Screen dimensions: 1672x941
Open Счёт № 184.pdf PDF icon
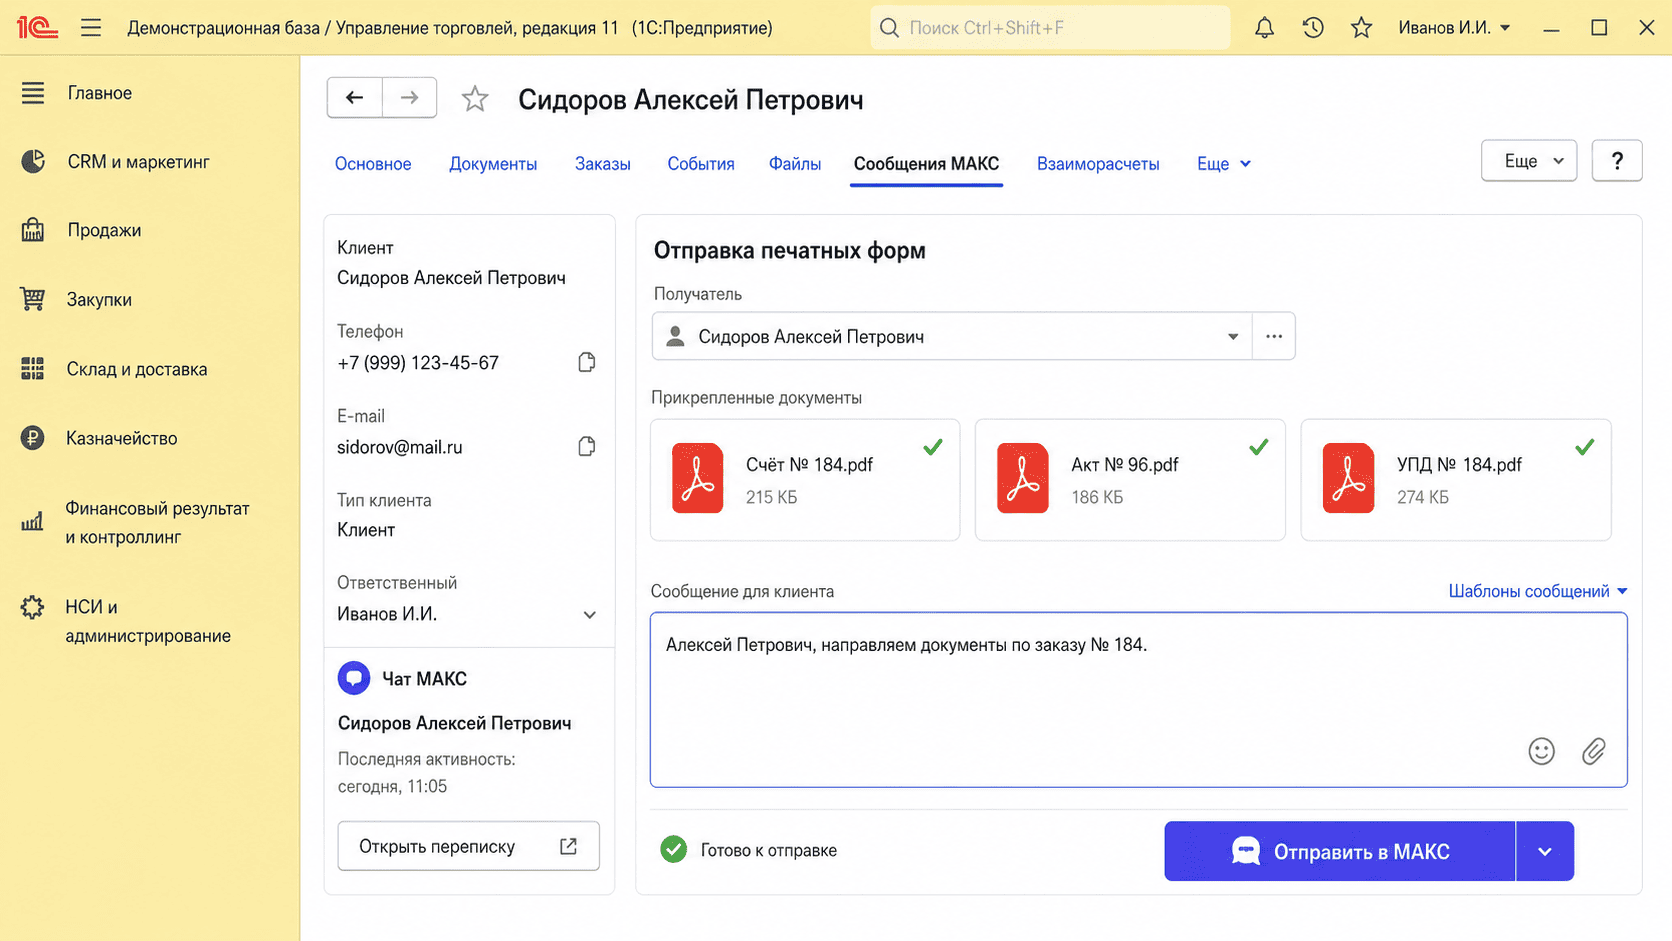point(698,478)
